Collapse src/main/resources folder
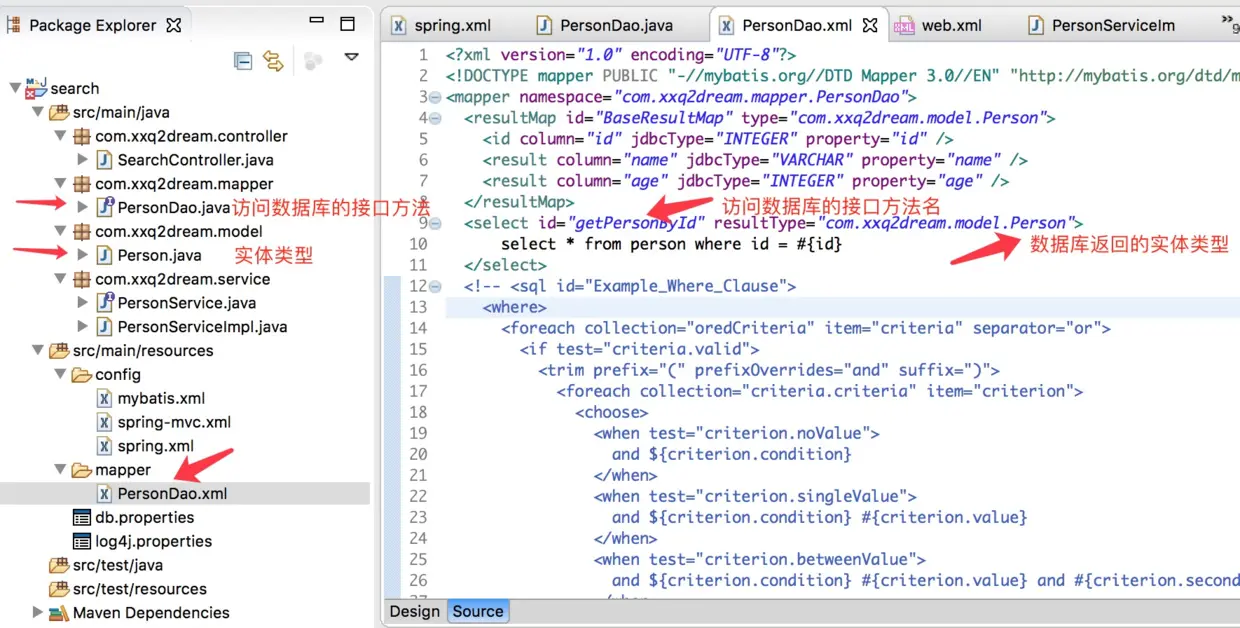Image resolution: width=1240 pixels, height=628 pixels. 38,351
